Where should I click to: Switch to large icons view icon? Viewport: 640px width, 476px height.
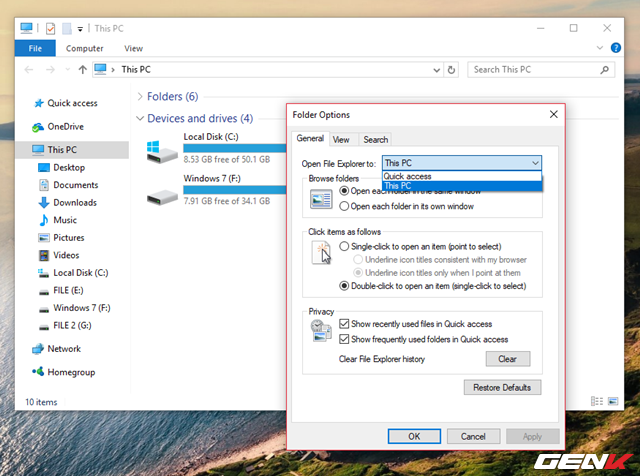(x=613, y=401)
